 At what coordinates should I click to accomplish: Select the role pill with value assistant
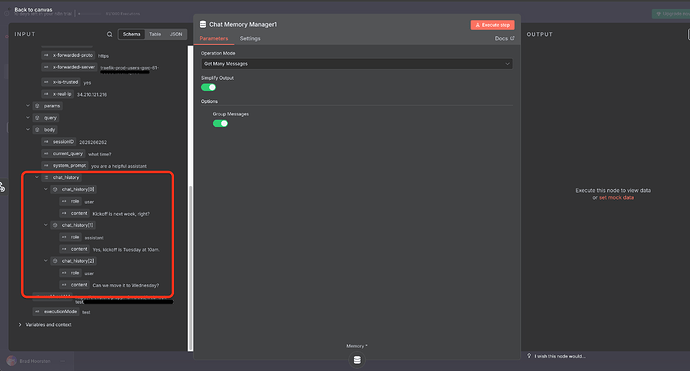click(x=70, y=237)
